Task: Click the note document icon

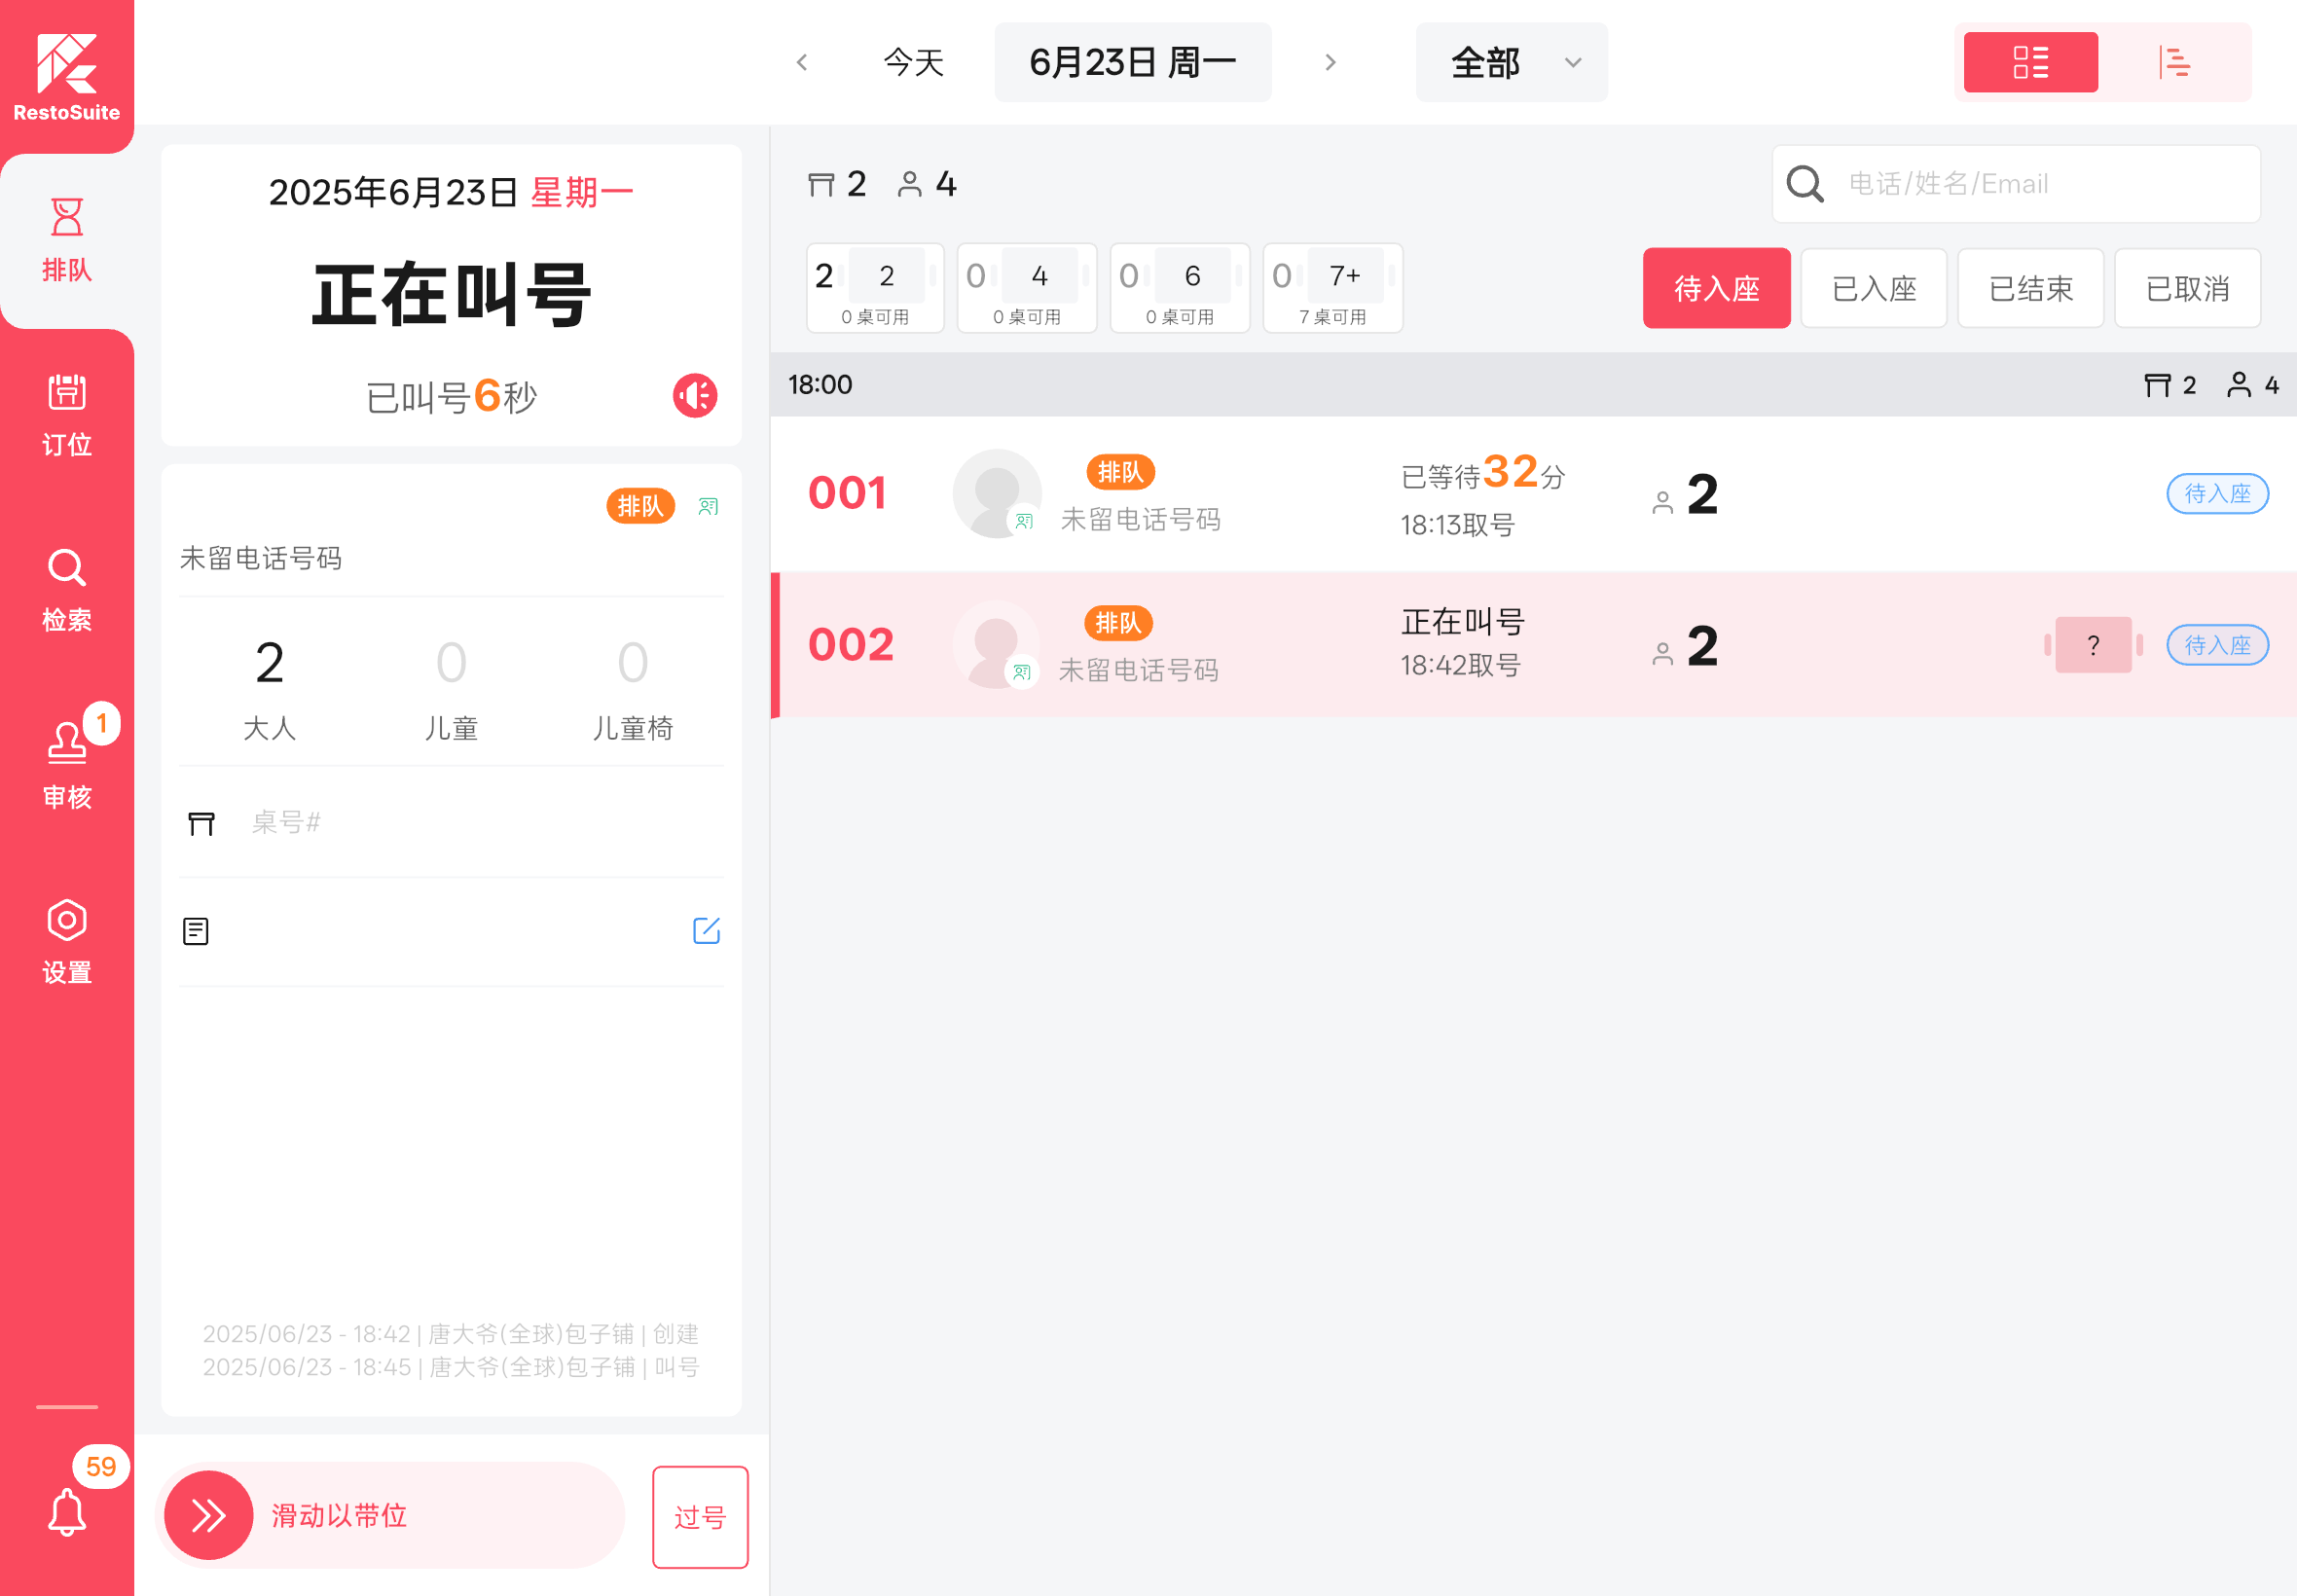Action: coord(196,931)
